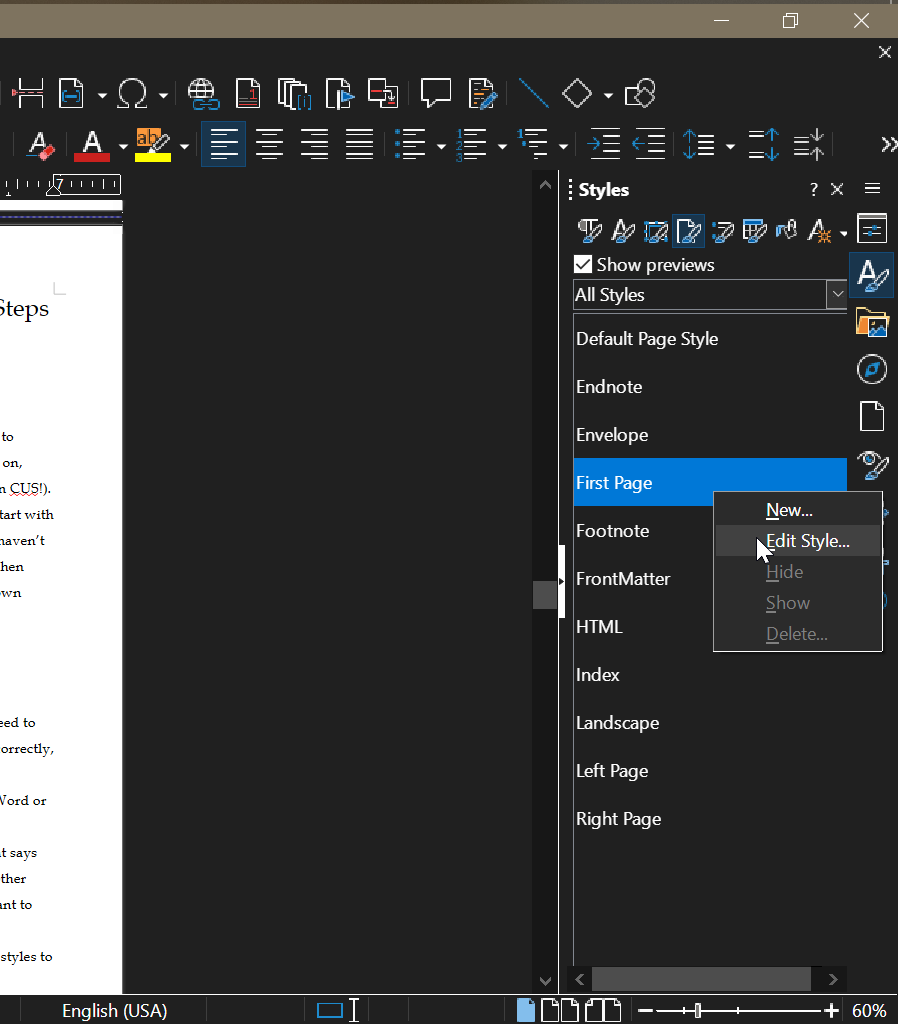
Task: Clear direct formatting
Action: coord(40,144)
